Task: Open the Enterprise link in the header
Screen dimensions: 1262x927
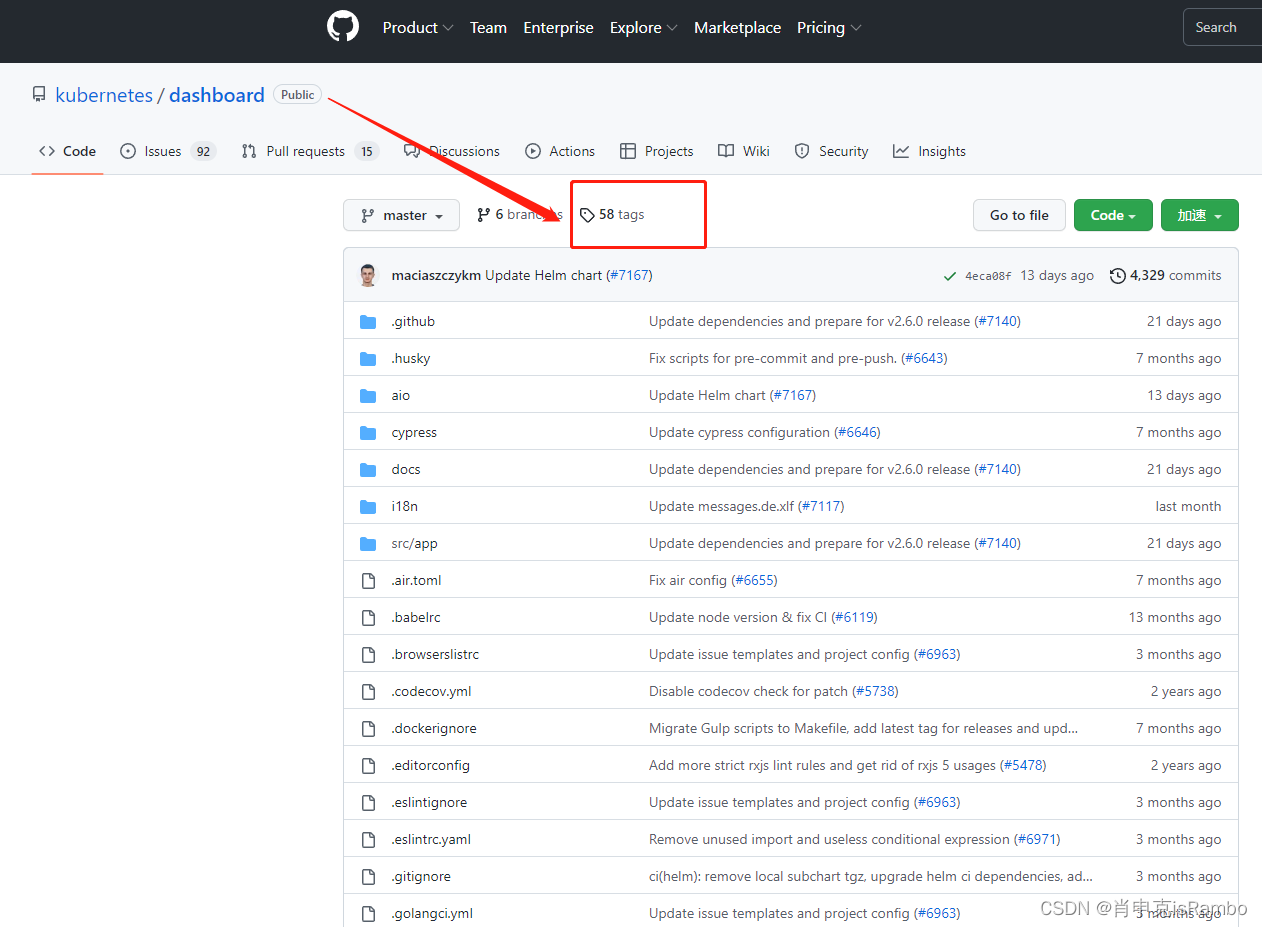Action: coord(558,28)
